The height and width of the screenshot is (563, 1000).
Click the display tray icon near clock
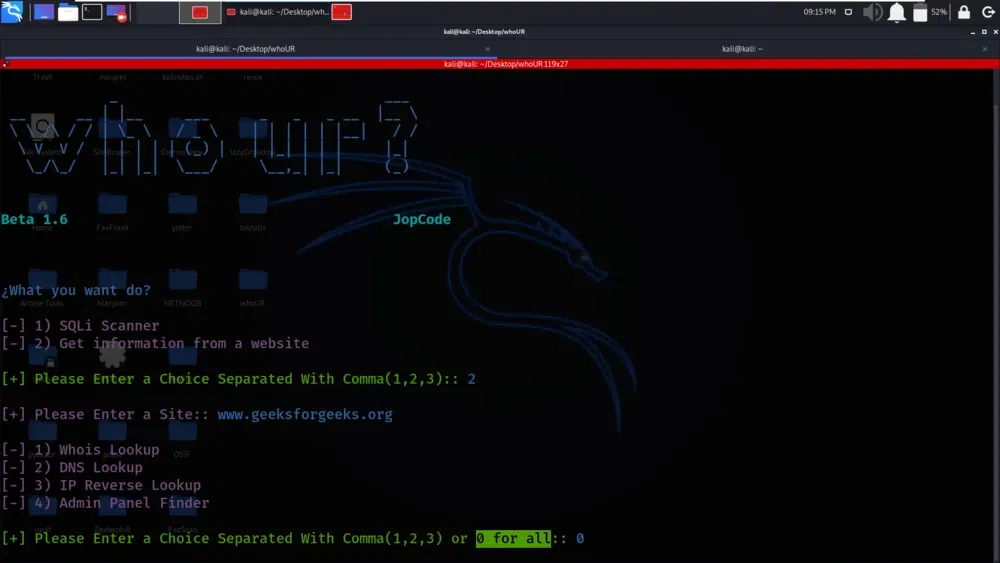click(848, 12)
